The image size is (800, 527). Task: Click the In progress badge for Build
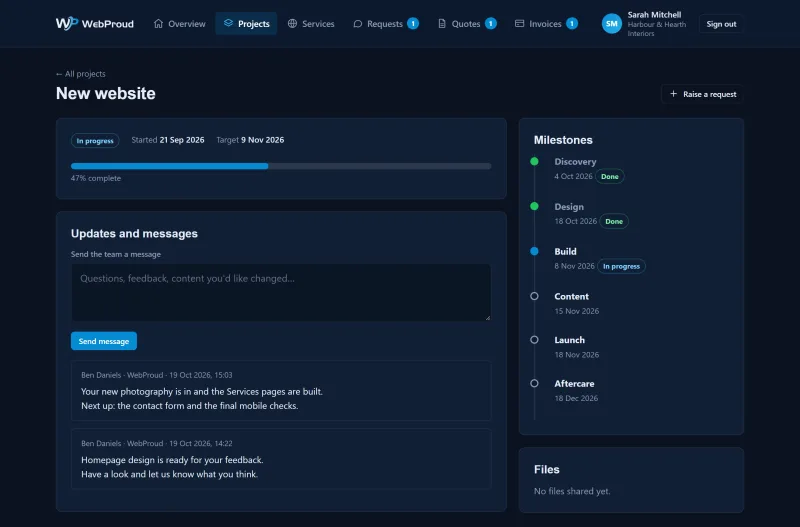pyautogui.click(x=621, y=266)
